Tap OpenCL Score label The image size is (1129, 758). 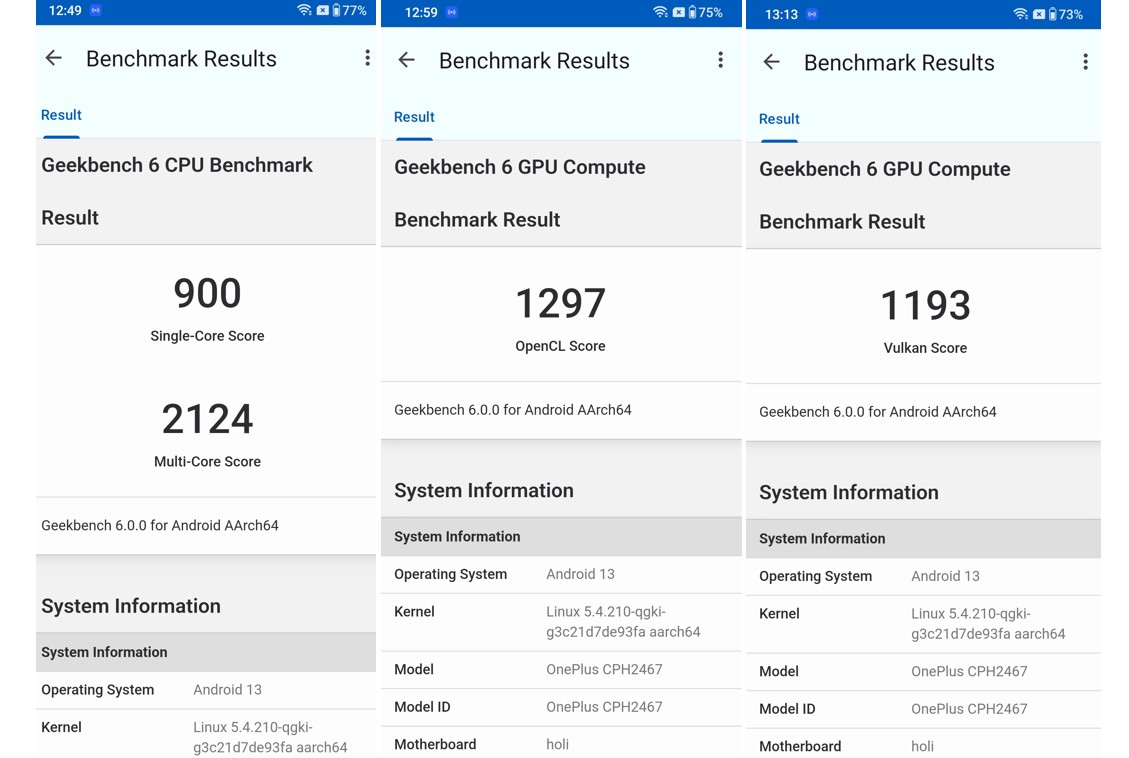click(560, 346)
